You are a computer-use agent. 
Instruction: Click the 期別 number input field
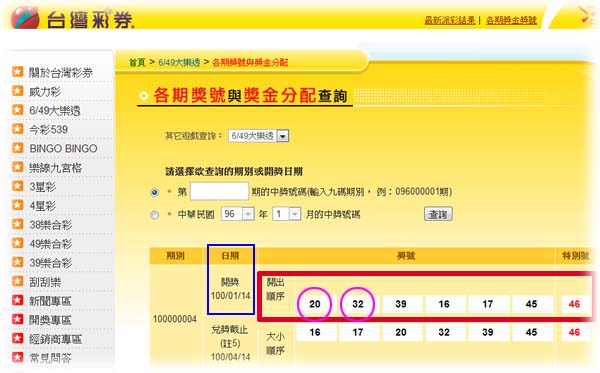coord(220,191)
